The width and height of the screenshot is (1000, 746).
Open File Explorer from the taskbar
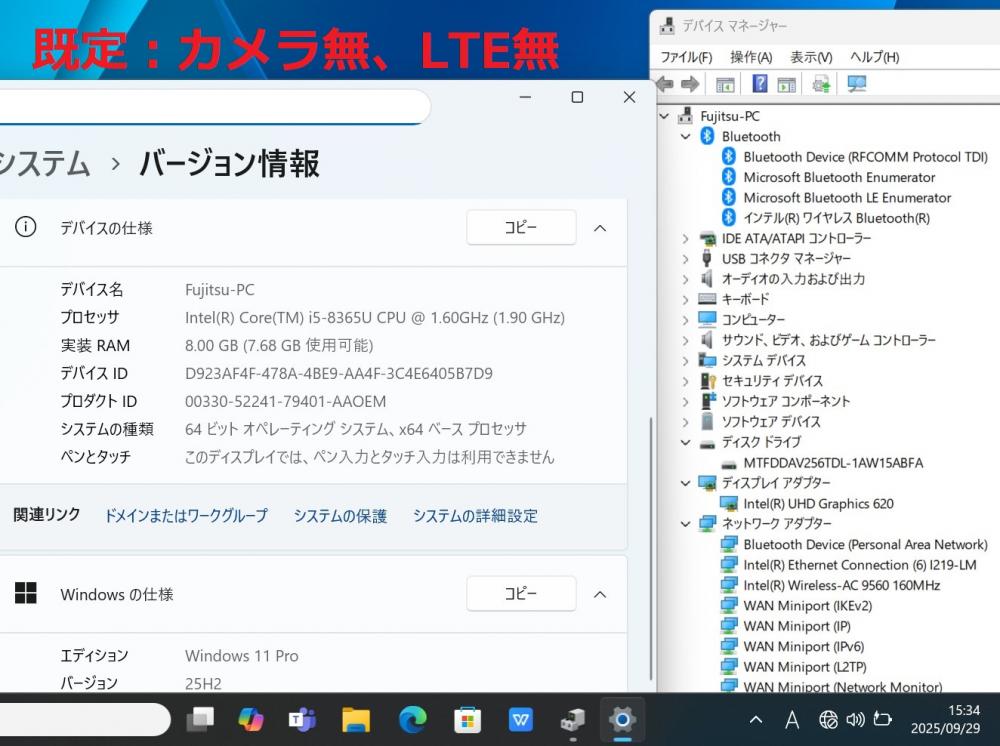click(x=356, y=719)
